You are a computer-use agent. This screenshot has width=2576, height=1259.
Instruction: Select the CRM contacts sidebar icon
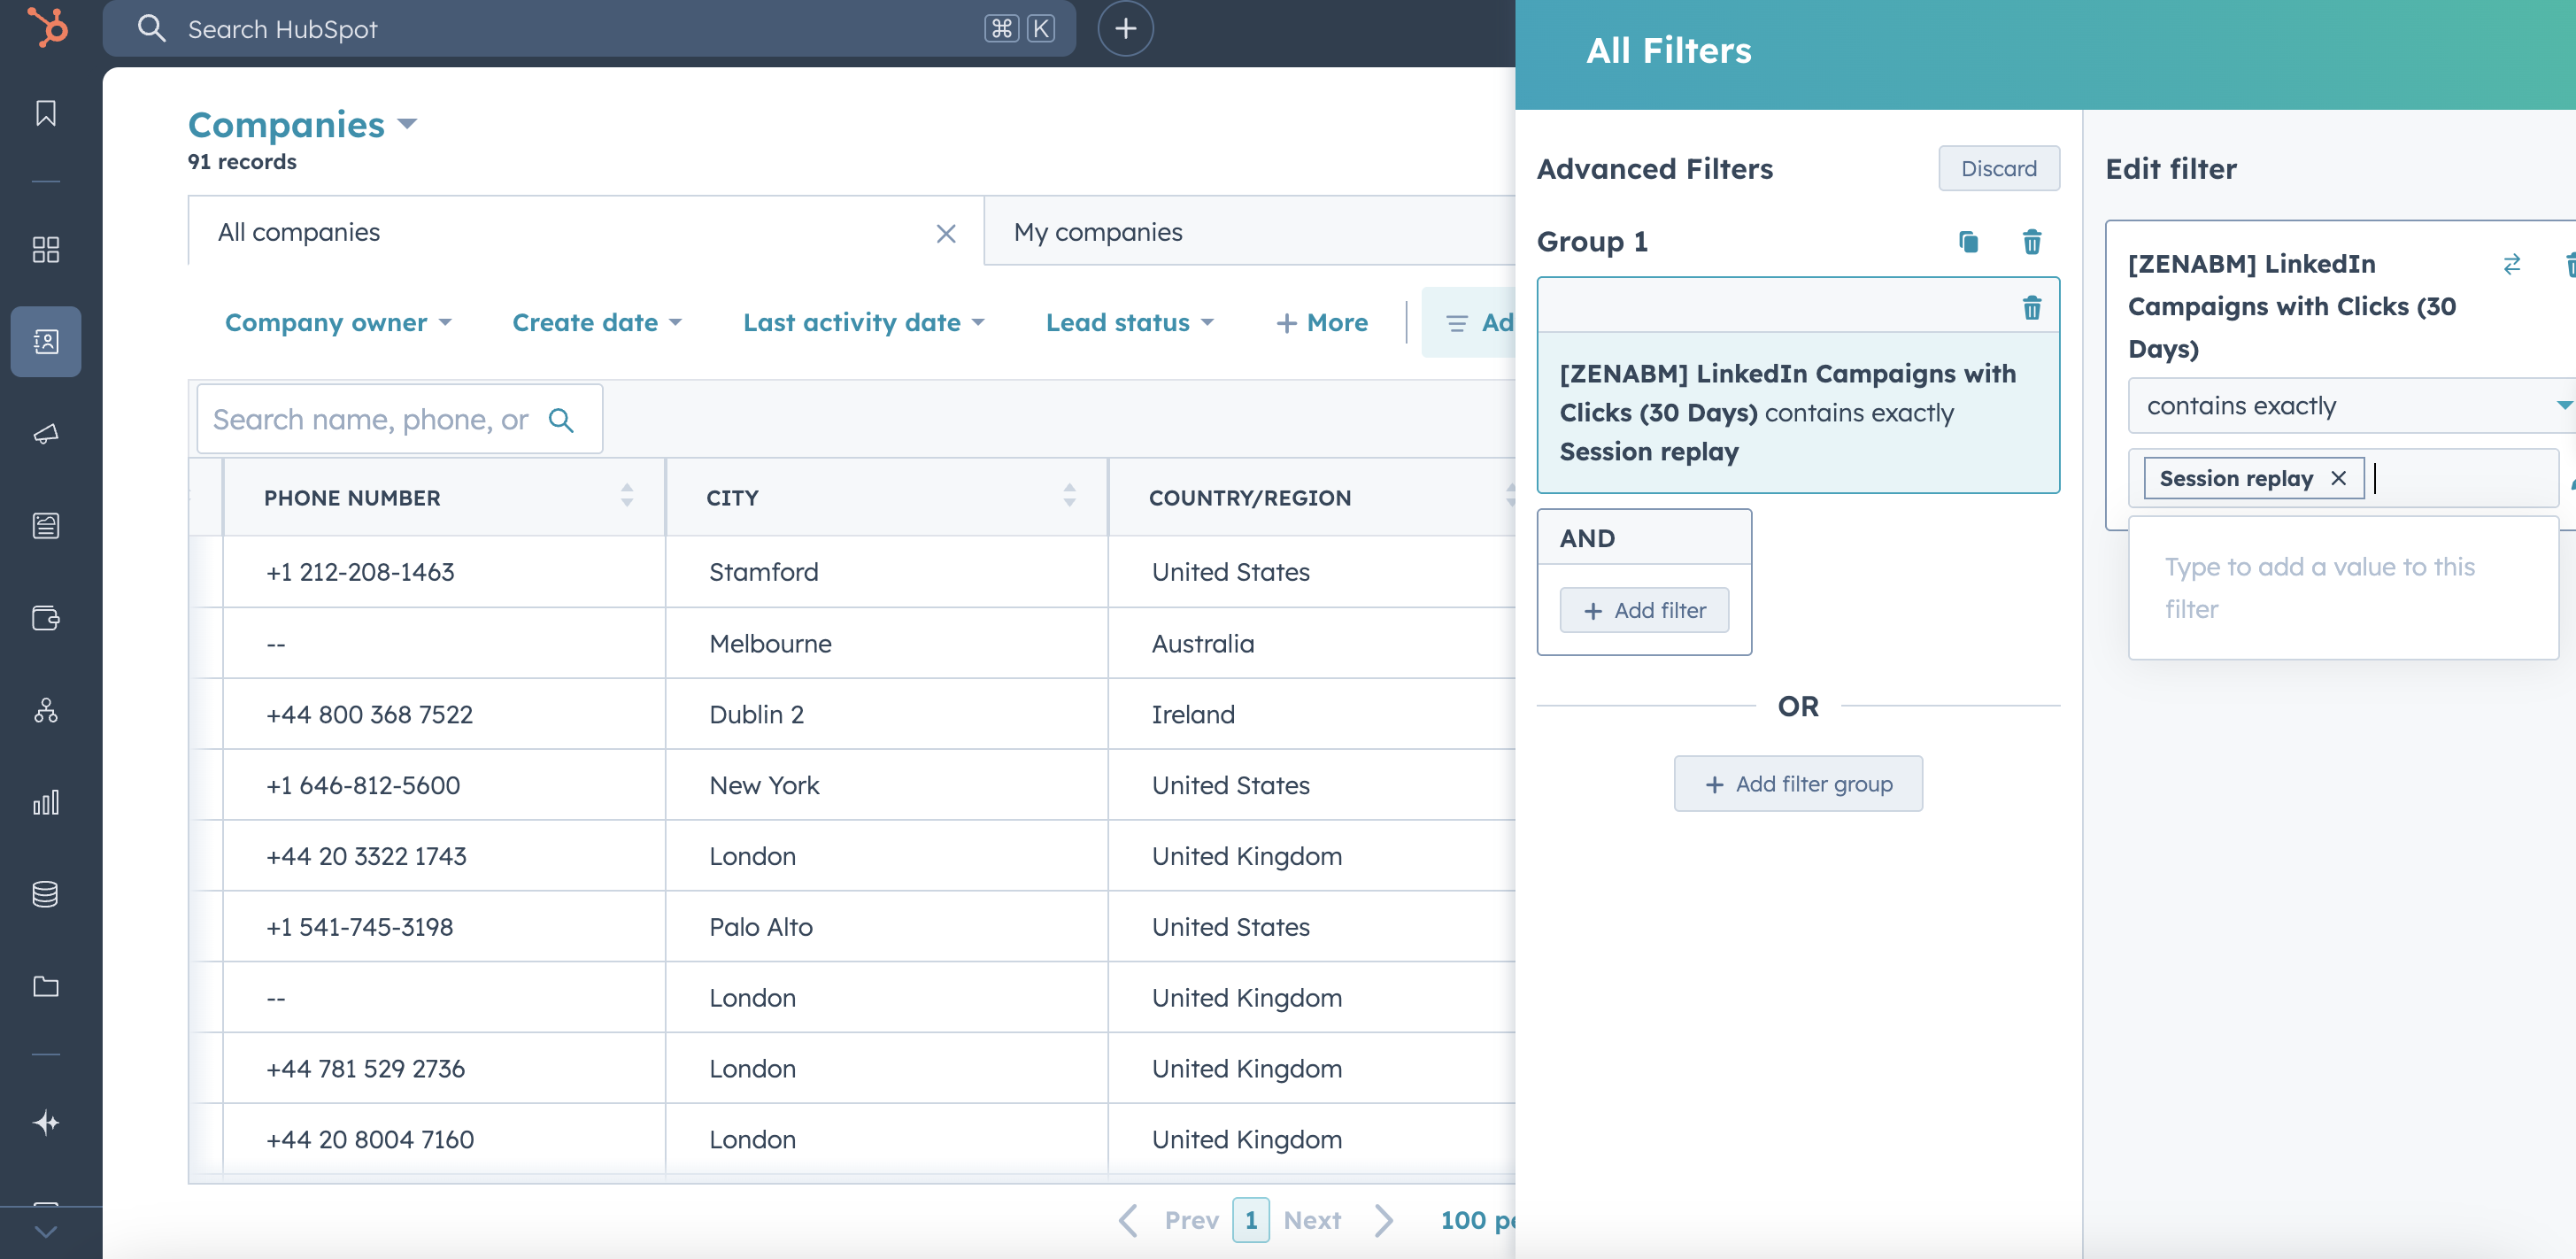(45, 341)
